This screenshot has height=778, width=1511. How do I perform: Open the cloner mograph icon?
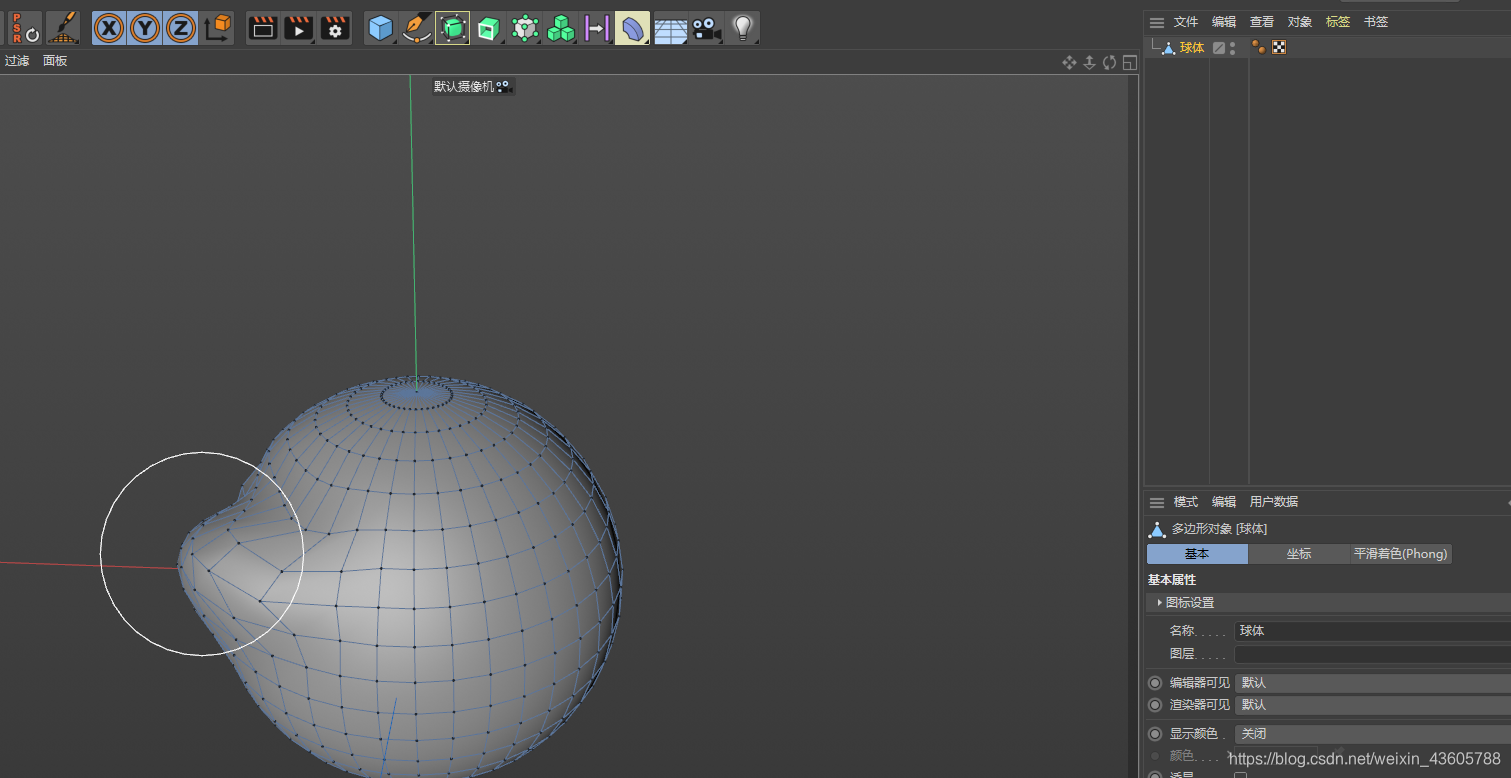pyautogui.click(x=525, y=28)
